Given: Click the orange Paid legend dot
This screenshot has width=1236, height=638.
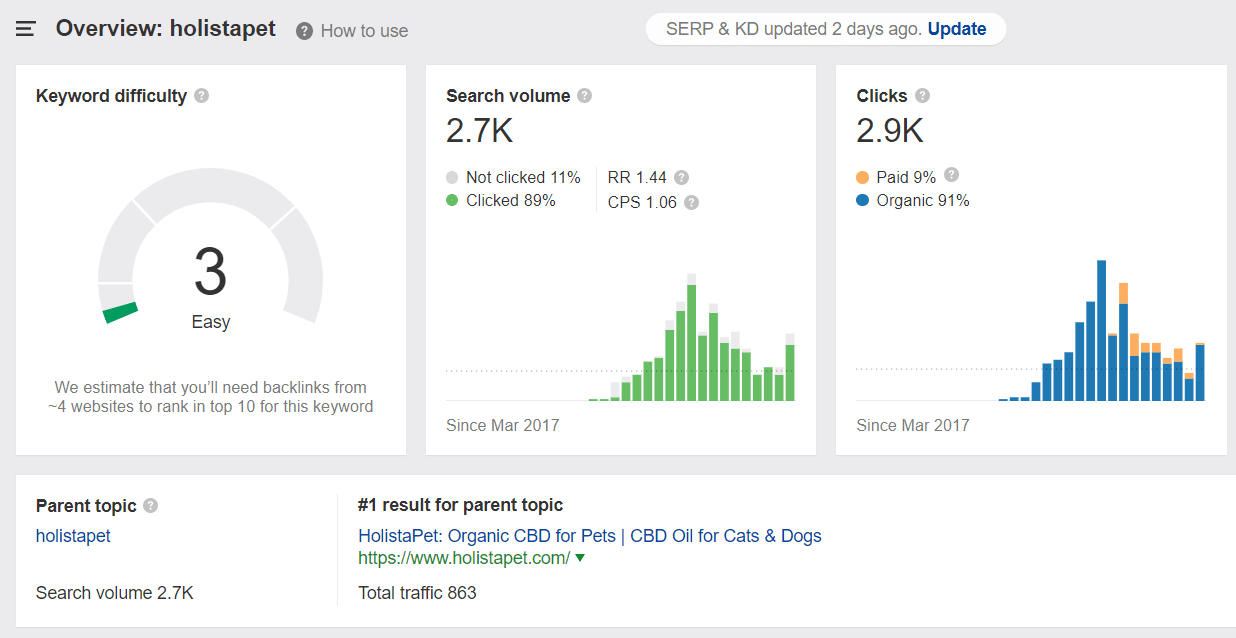Looking at the screenshot, I should [x=863, y=177].
